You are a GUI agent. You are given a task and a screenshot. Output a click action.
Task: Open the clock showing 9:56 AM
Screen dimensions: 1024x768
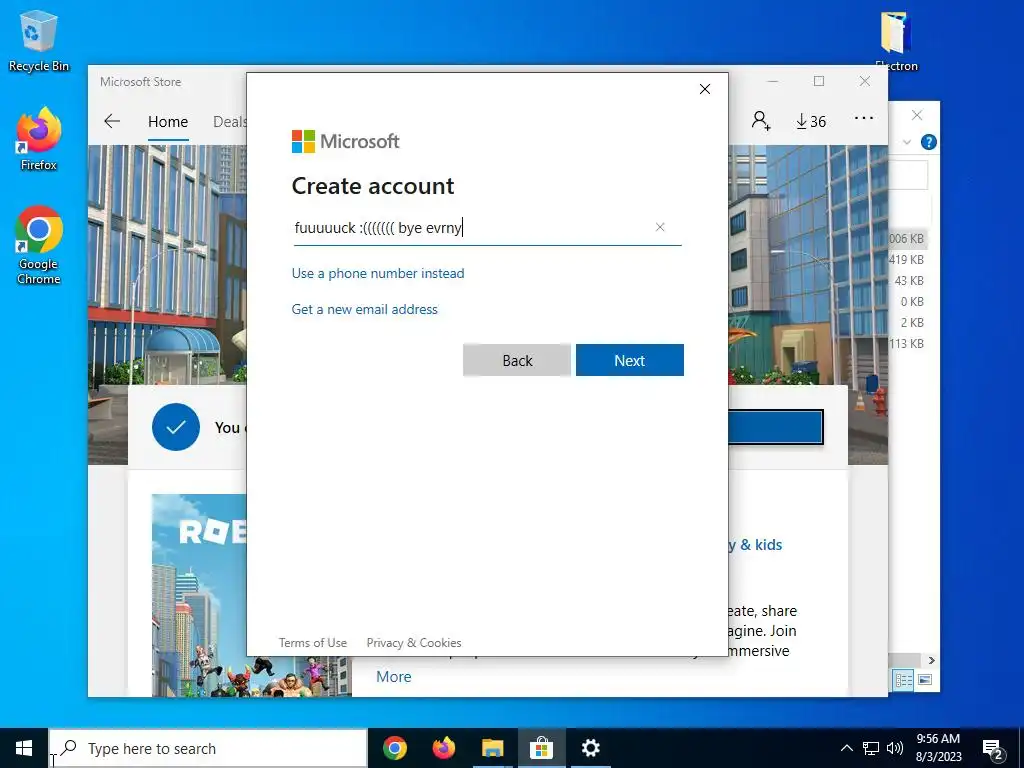pos(938,748)
